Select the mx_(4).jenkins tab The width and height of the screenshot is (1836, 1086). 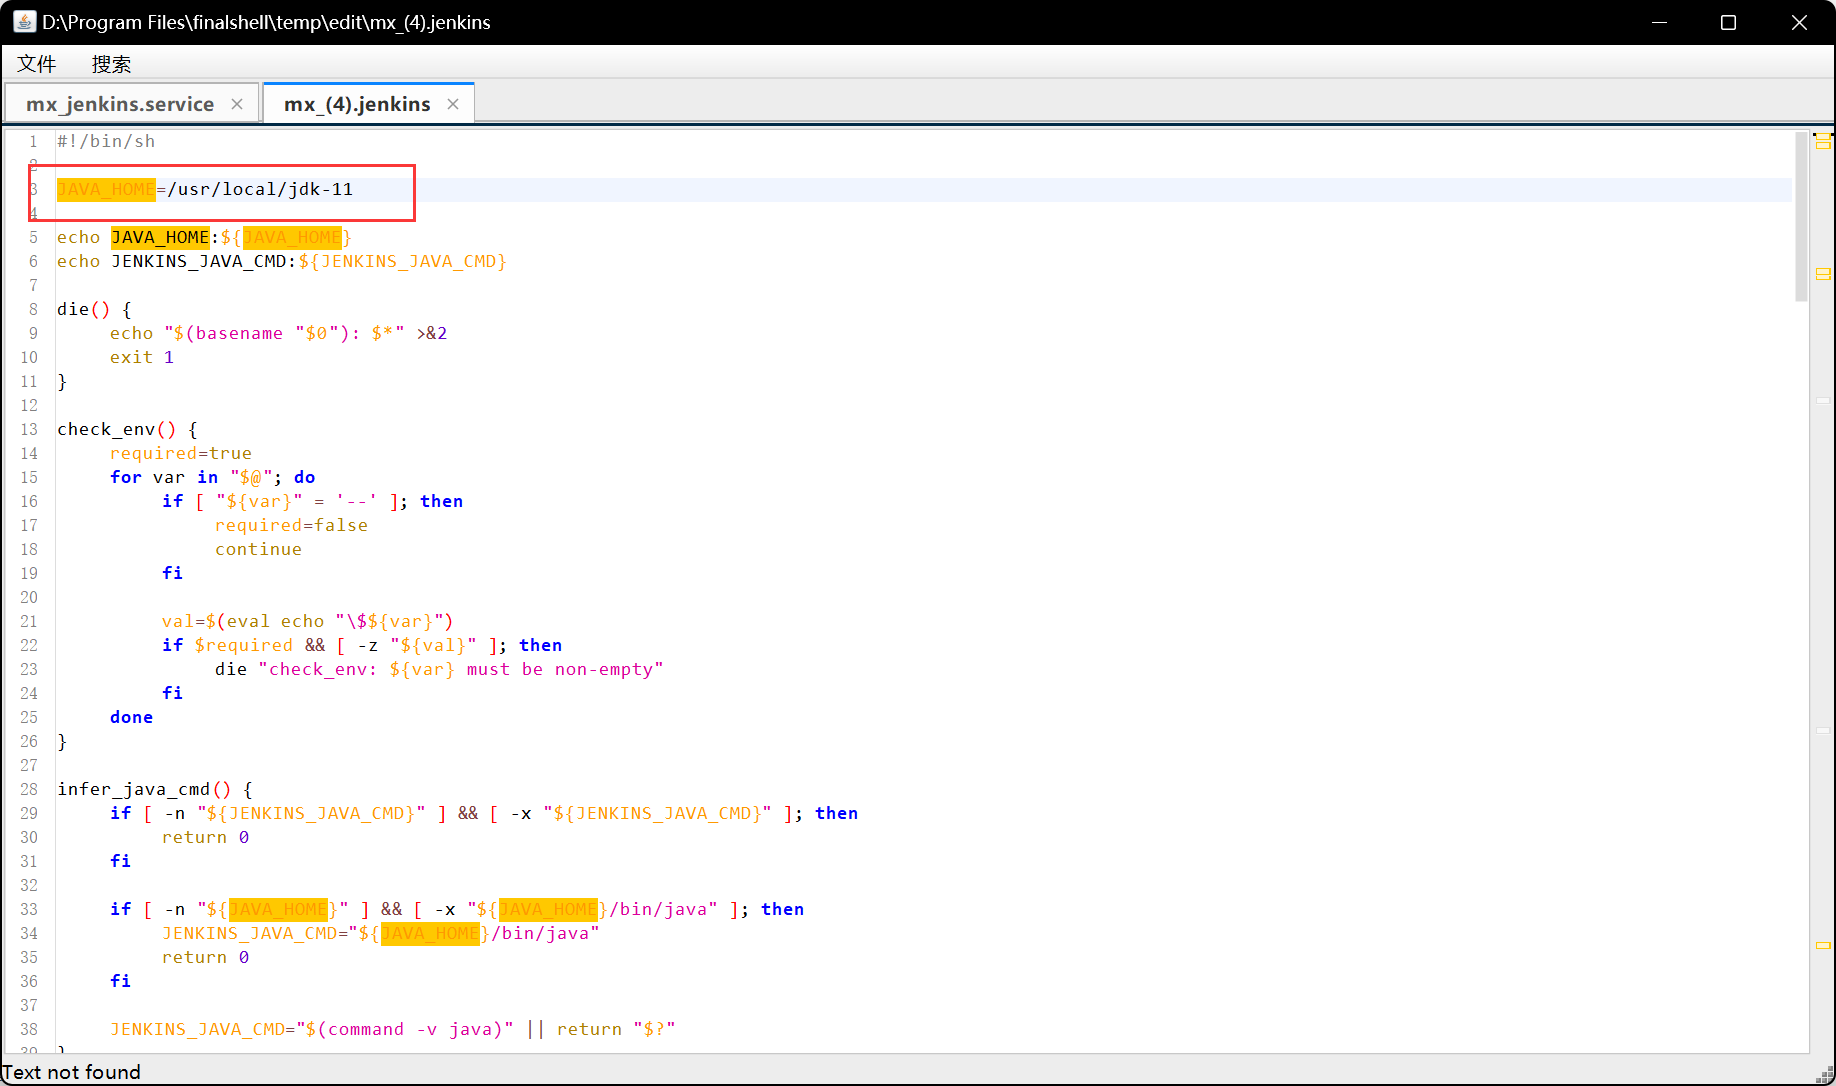click(357, 104)
